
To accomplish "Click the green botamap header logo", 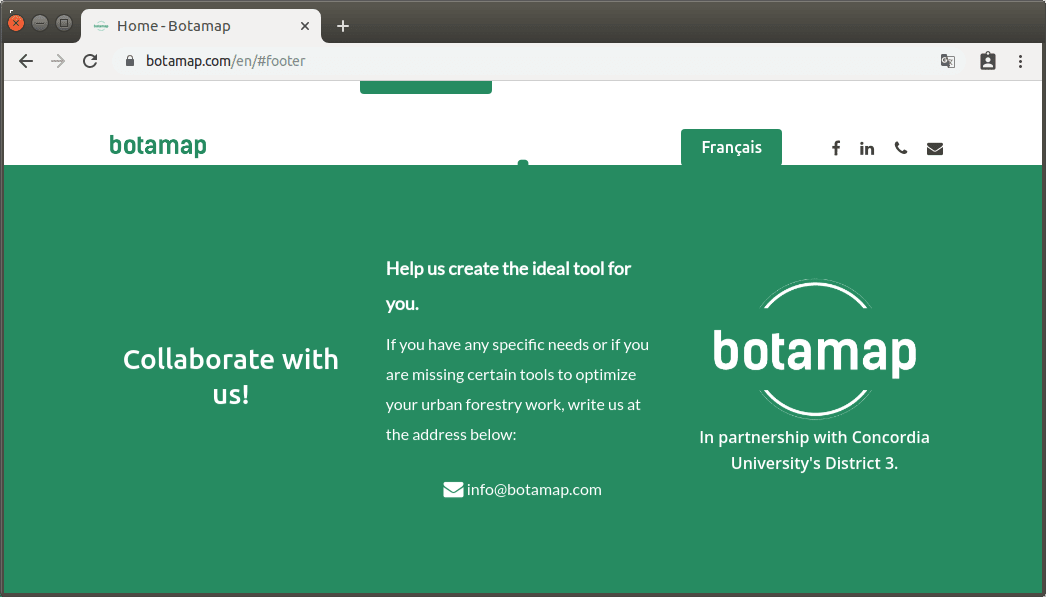I will point(158,145).
